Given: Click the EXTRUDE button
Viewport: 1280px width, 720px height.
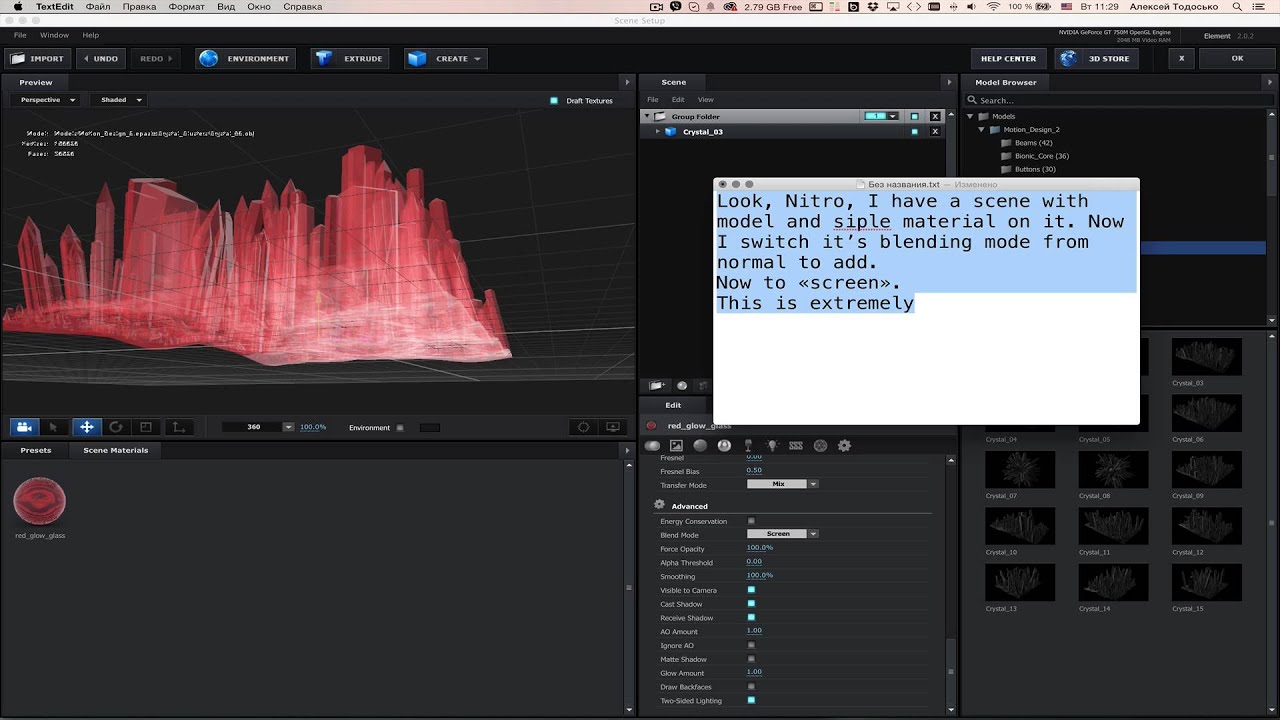Looking at the screenshot, I should coord(350,58).
